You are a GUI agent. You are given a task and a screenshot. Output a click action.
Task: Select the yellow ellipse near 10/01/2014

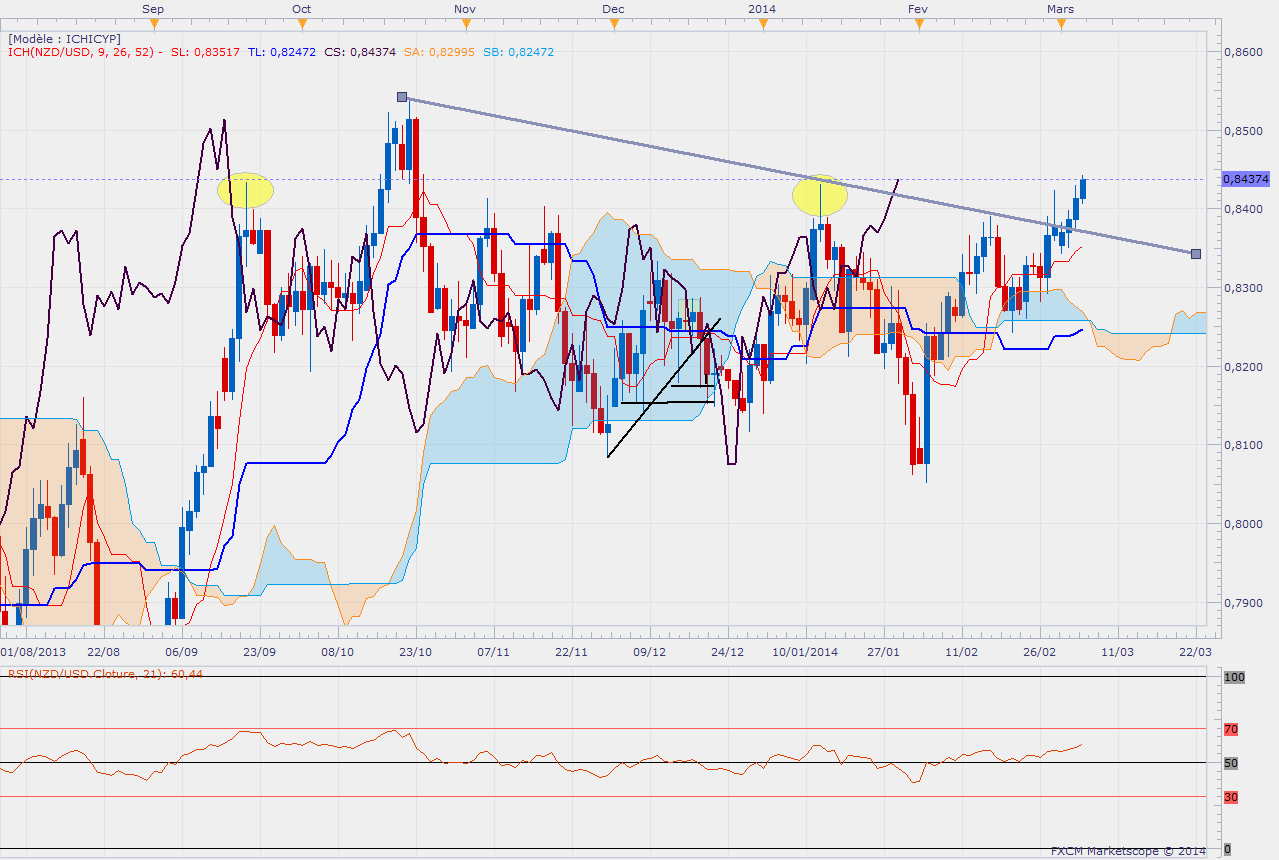click(820, 194)
